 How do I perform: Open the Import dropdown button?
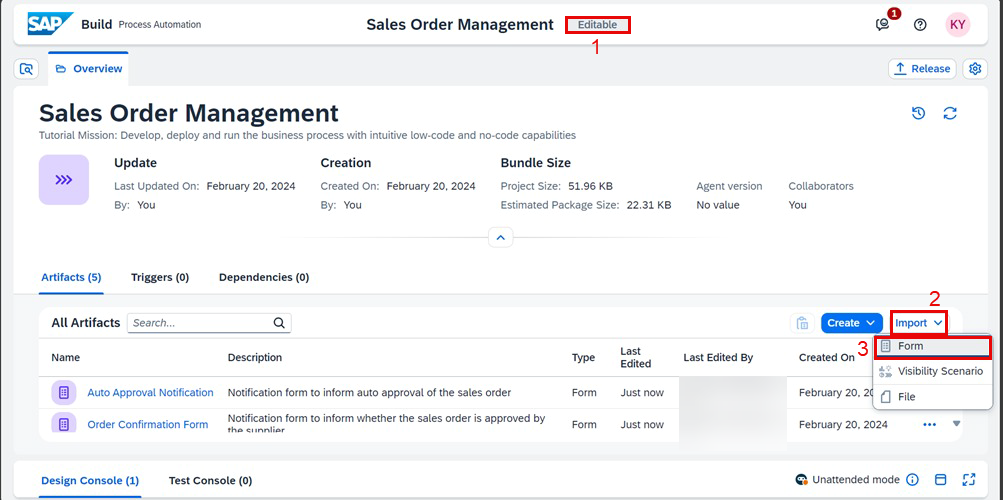pos(919,323)
